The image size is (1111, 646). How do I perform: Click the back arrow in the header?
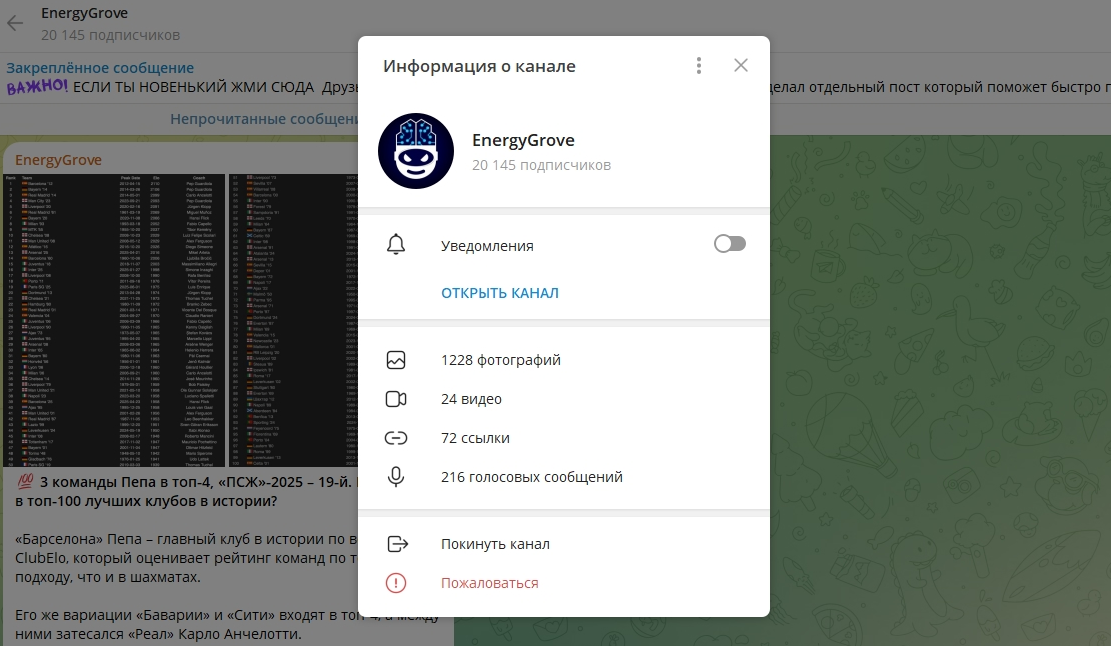coord(14,22)
